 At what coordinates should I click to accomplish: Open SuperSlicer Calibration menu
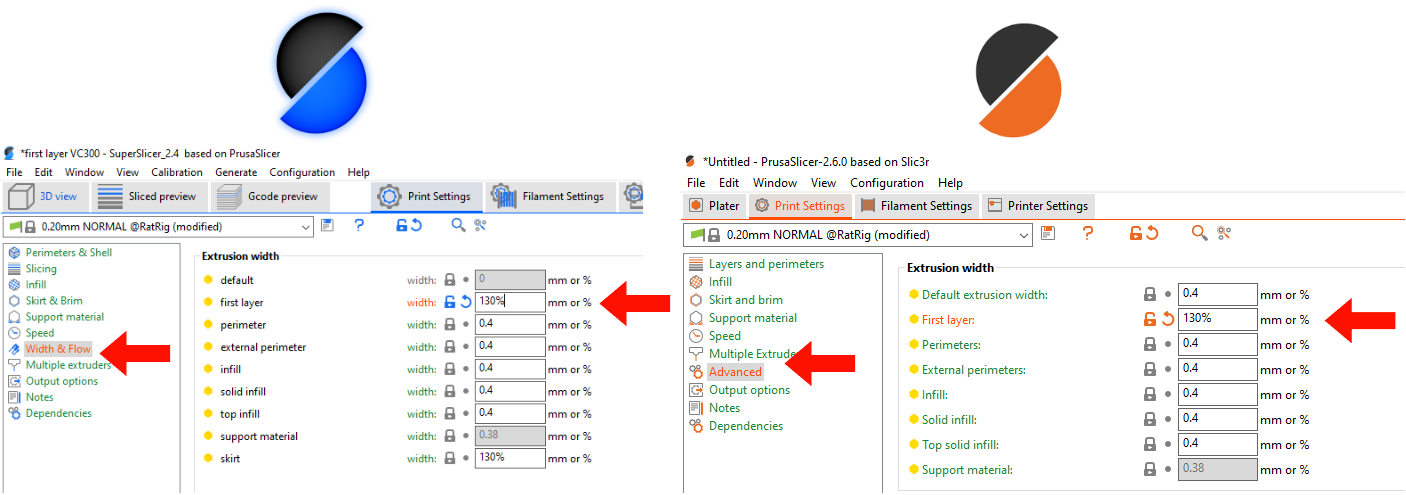click(x=177, y=172)
